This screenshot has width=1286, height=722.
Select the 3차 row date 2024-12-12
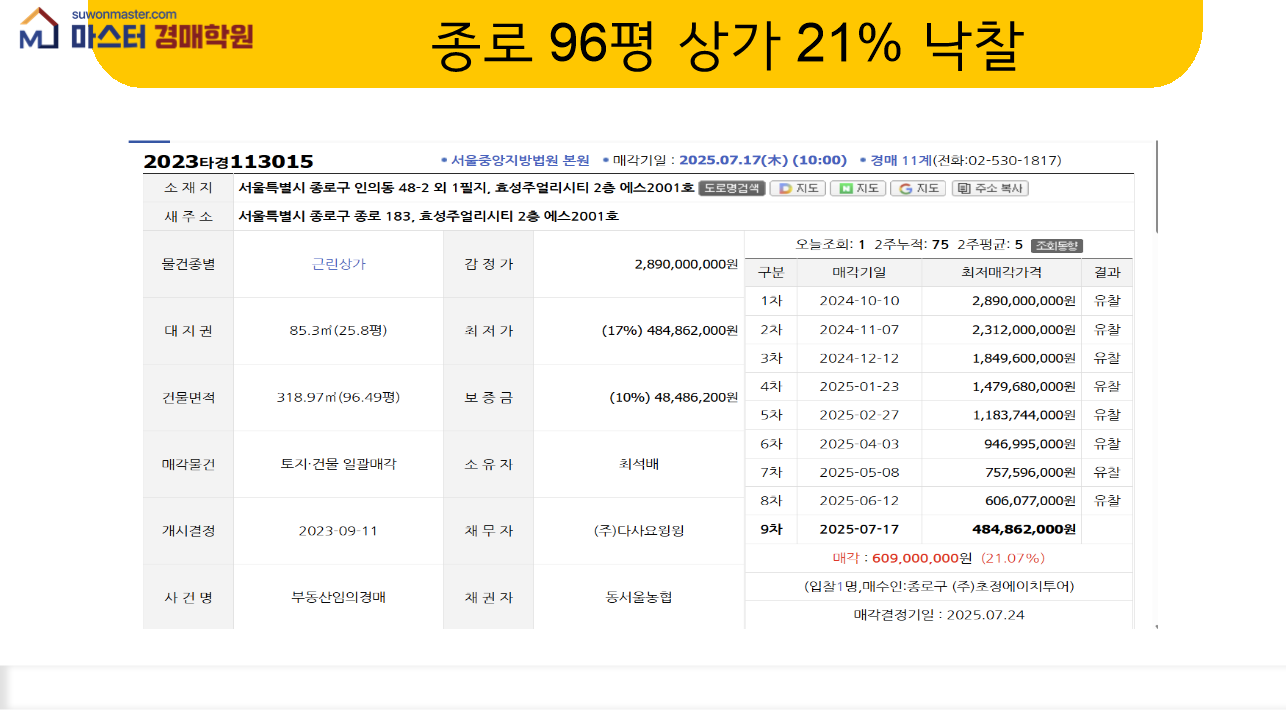[859, 357]
